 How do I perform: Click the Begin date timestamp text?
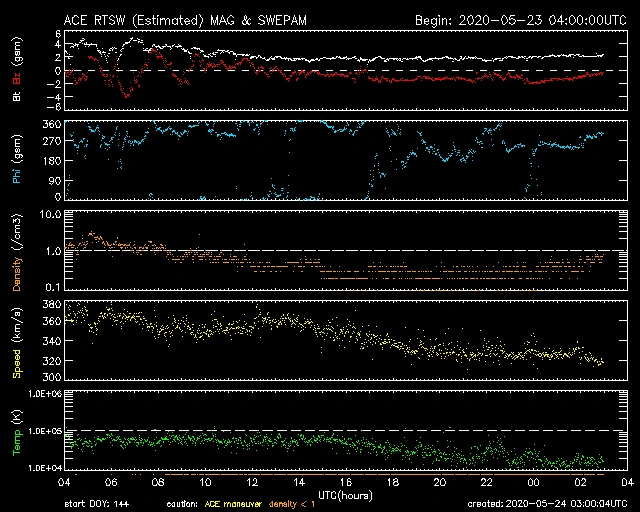pos(509,20)
